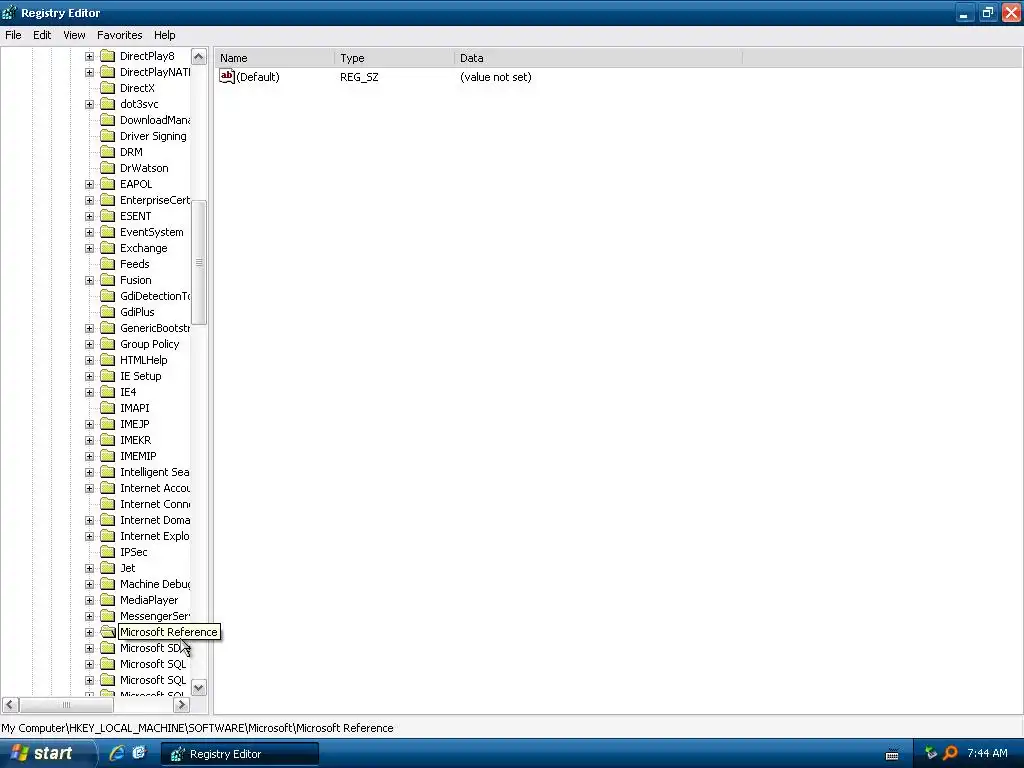Click the IE Setup folder icon
The width and height of the screenshot is (1024, 768).
point(108,376)
